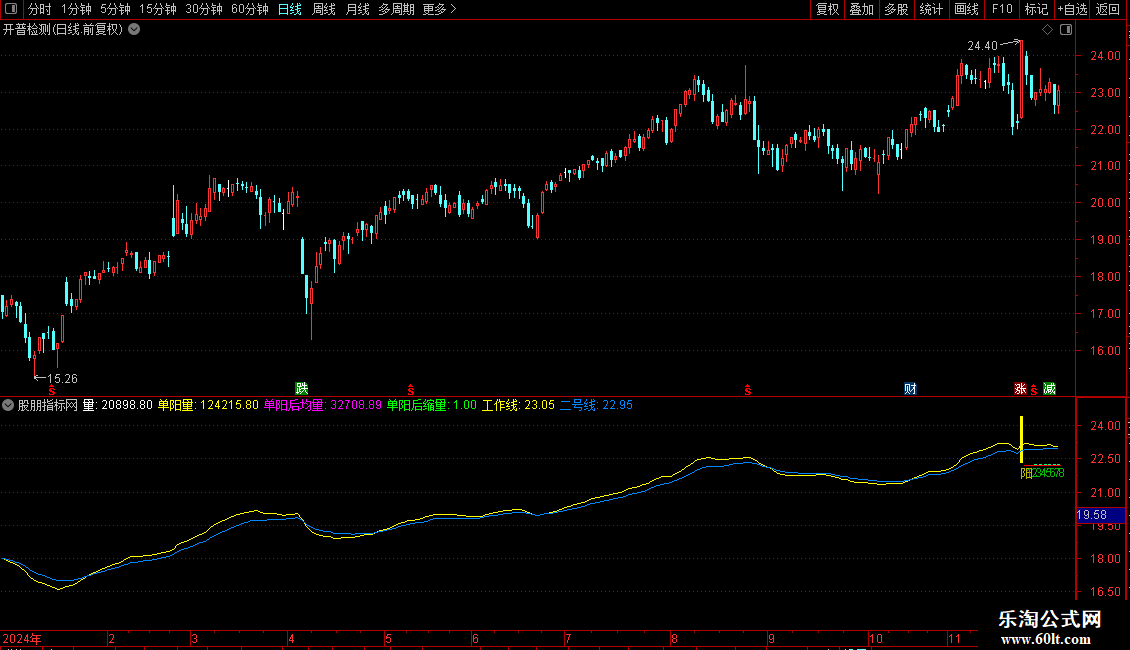Screen dimensions: 1130x650
Task: Click the 16.00 main price axis label
Action: click(1105, 351)
